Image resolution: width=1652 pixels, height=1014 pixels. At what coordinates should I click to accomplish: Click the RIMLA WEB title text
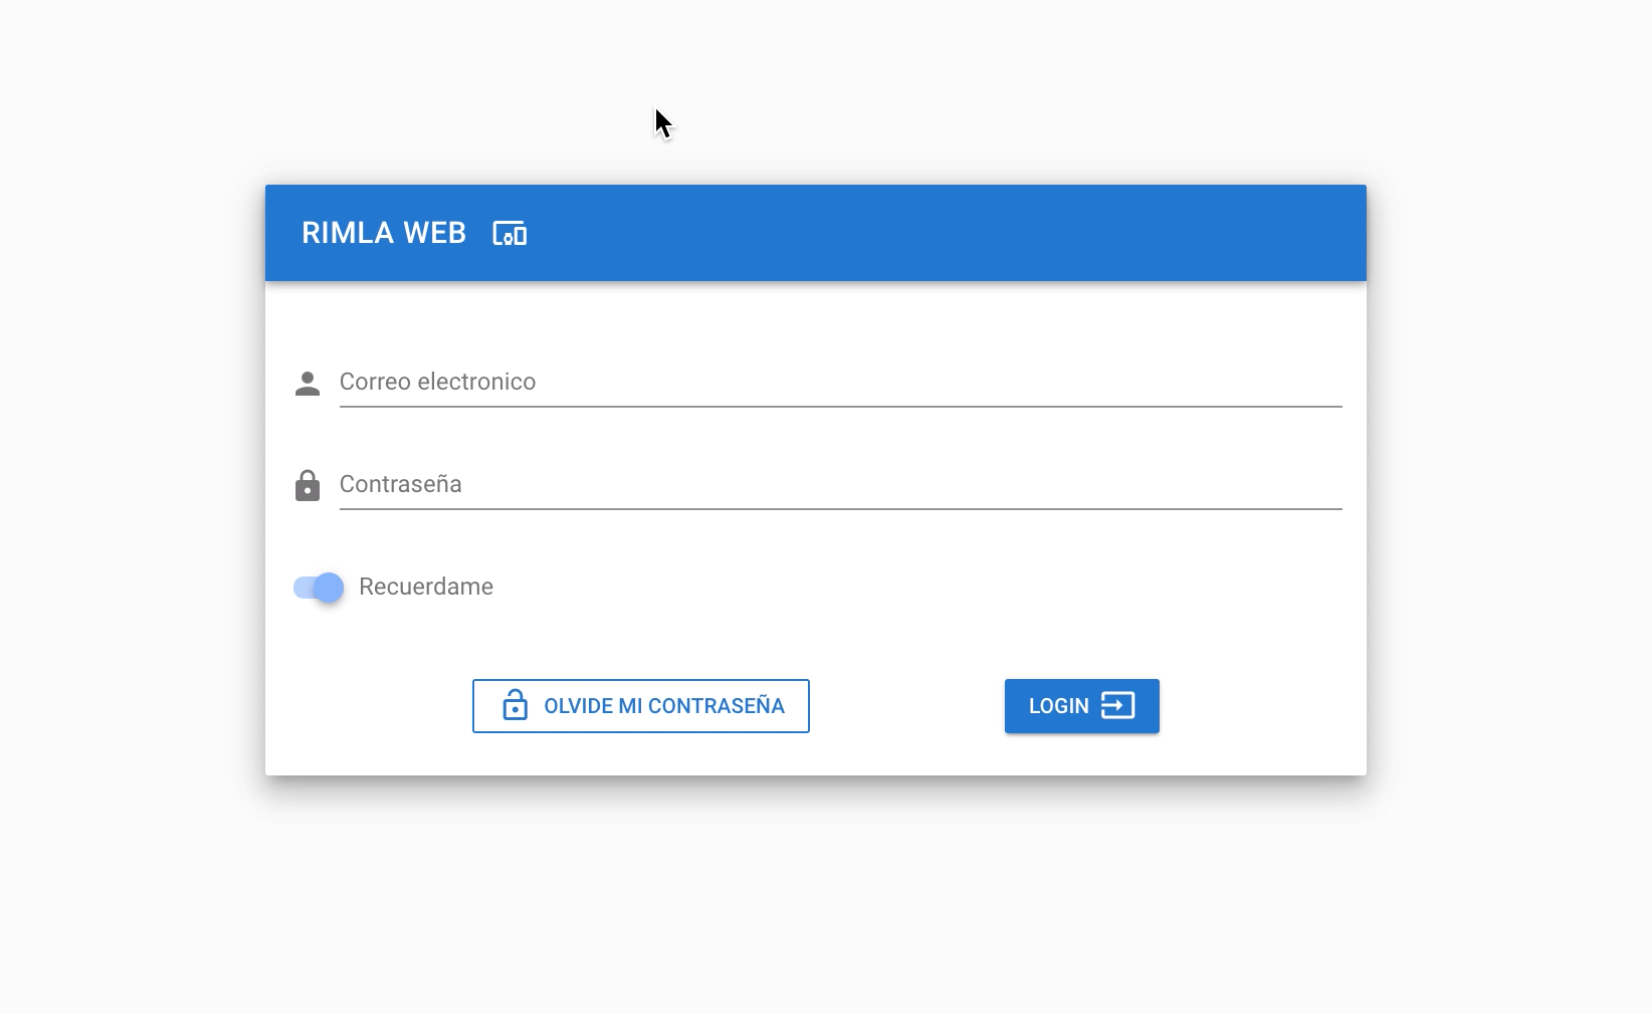pyautogui.click(x=384, y=233)
